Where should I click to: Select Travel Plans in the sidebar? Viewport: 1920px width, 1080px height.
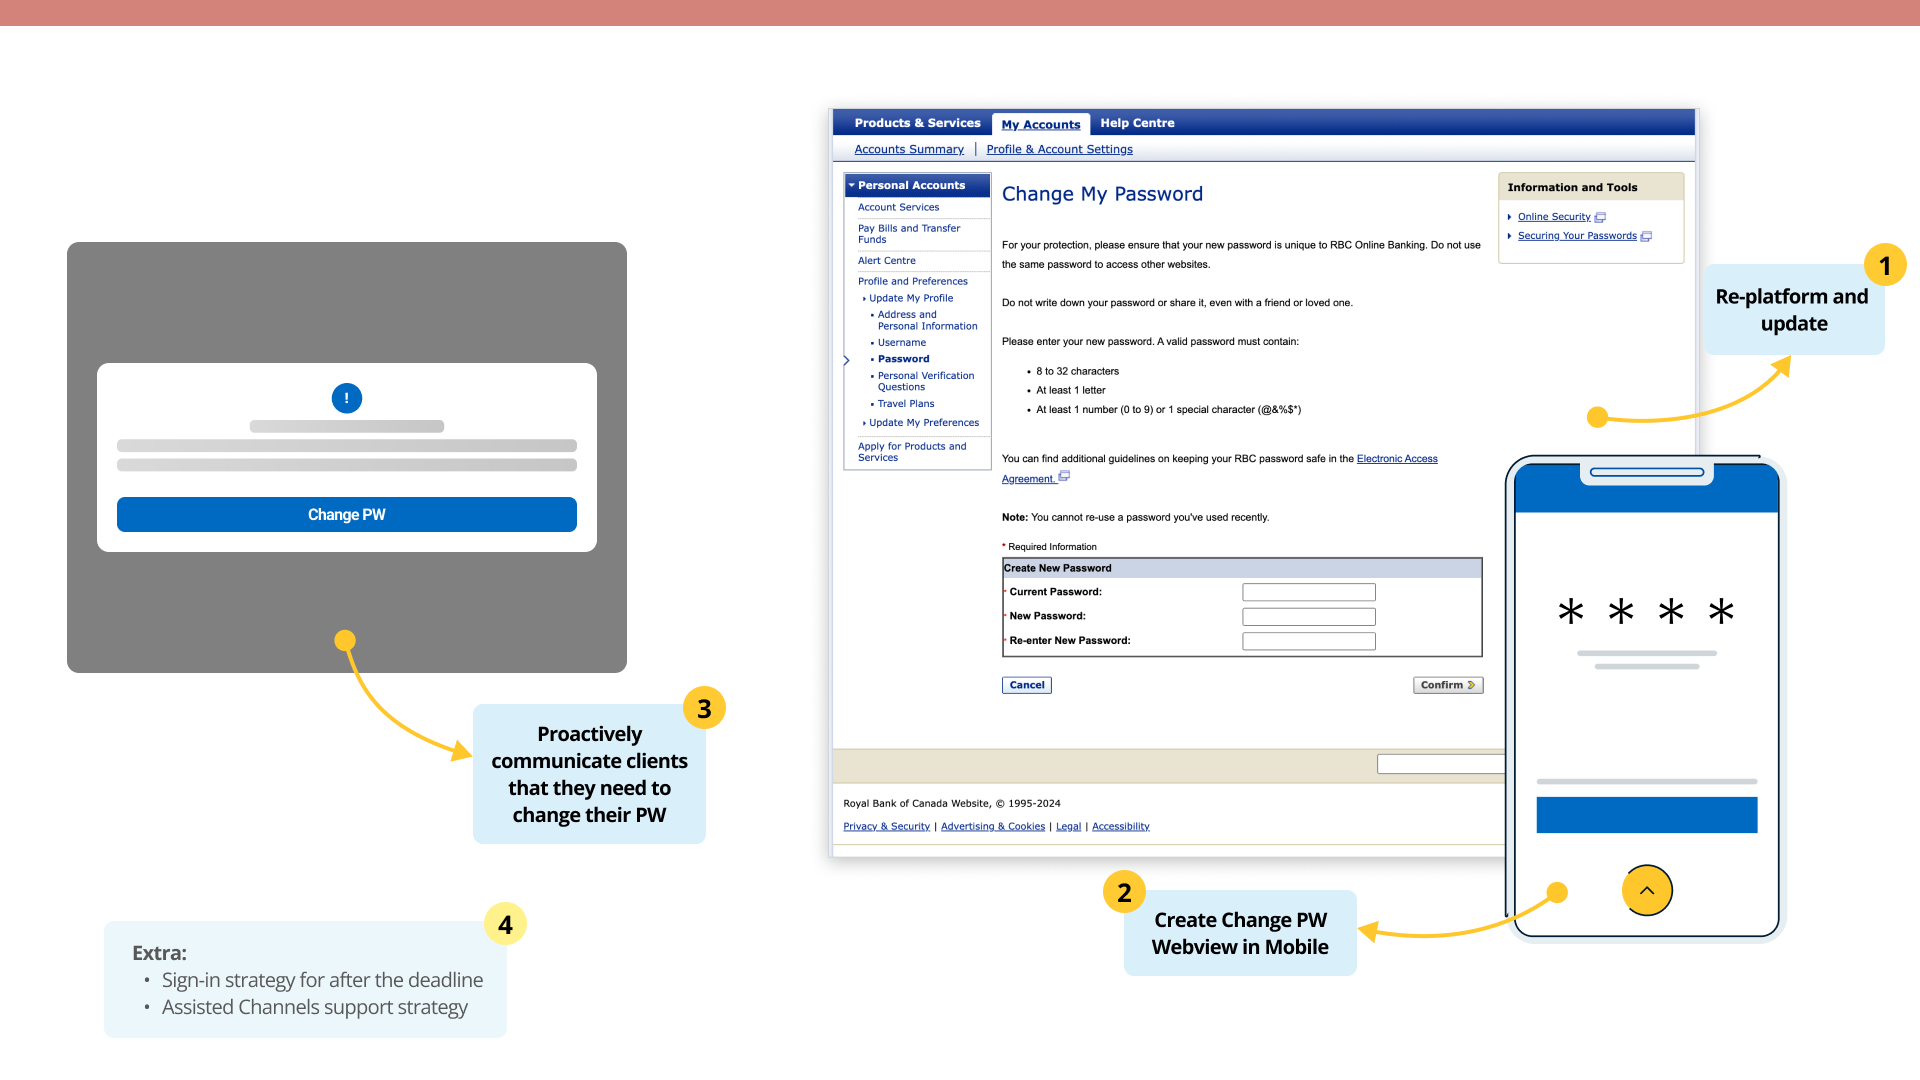click(x=906, y=404)
